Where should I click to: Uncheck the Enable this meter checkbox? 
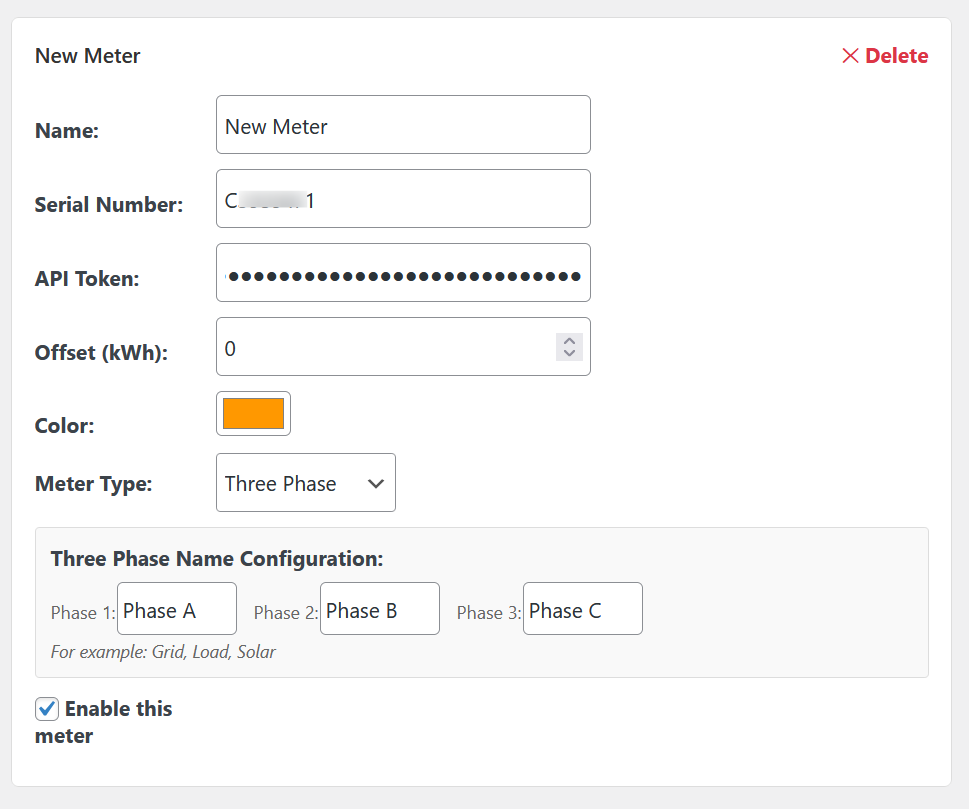47,709
